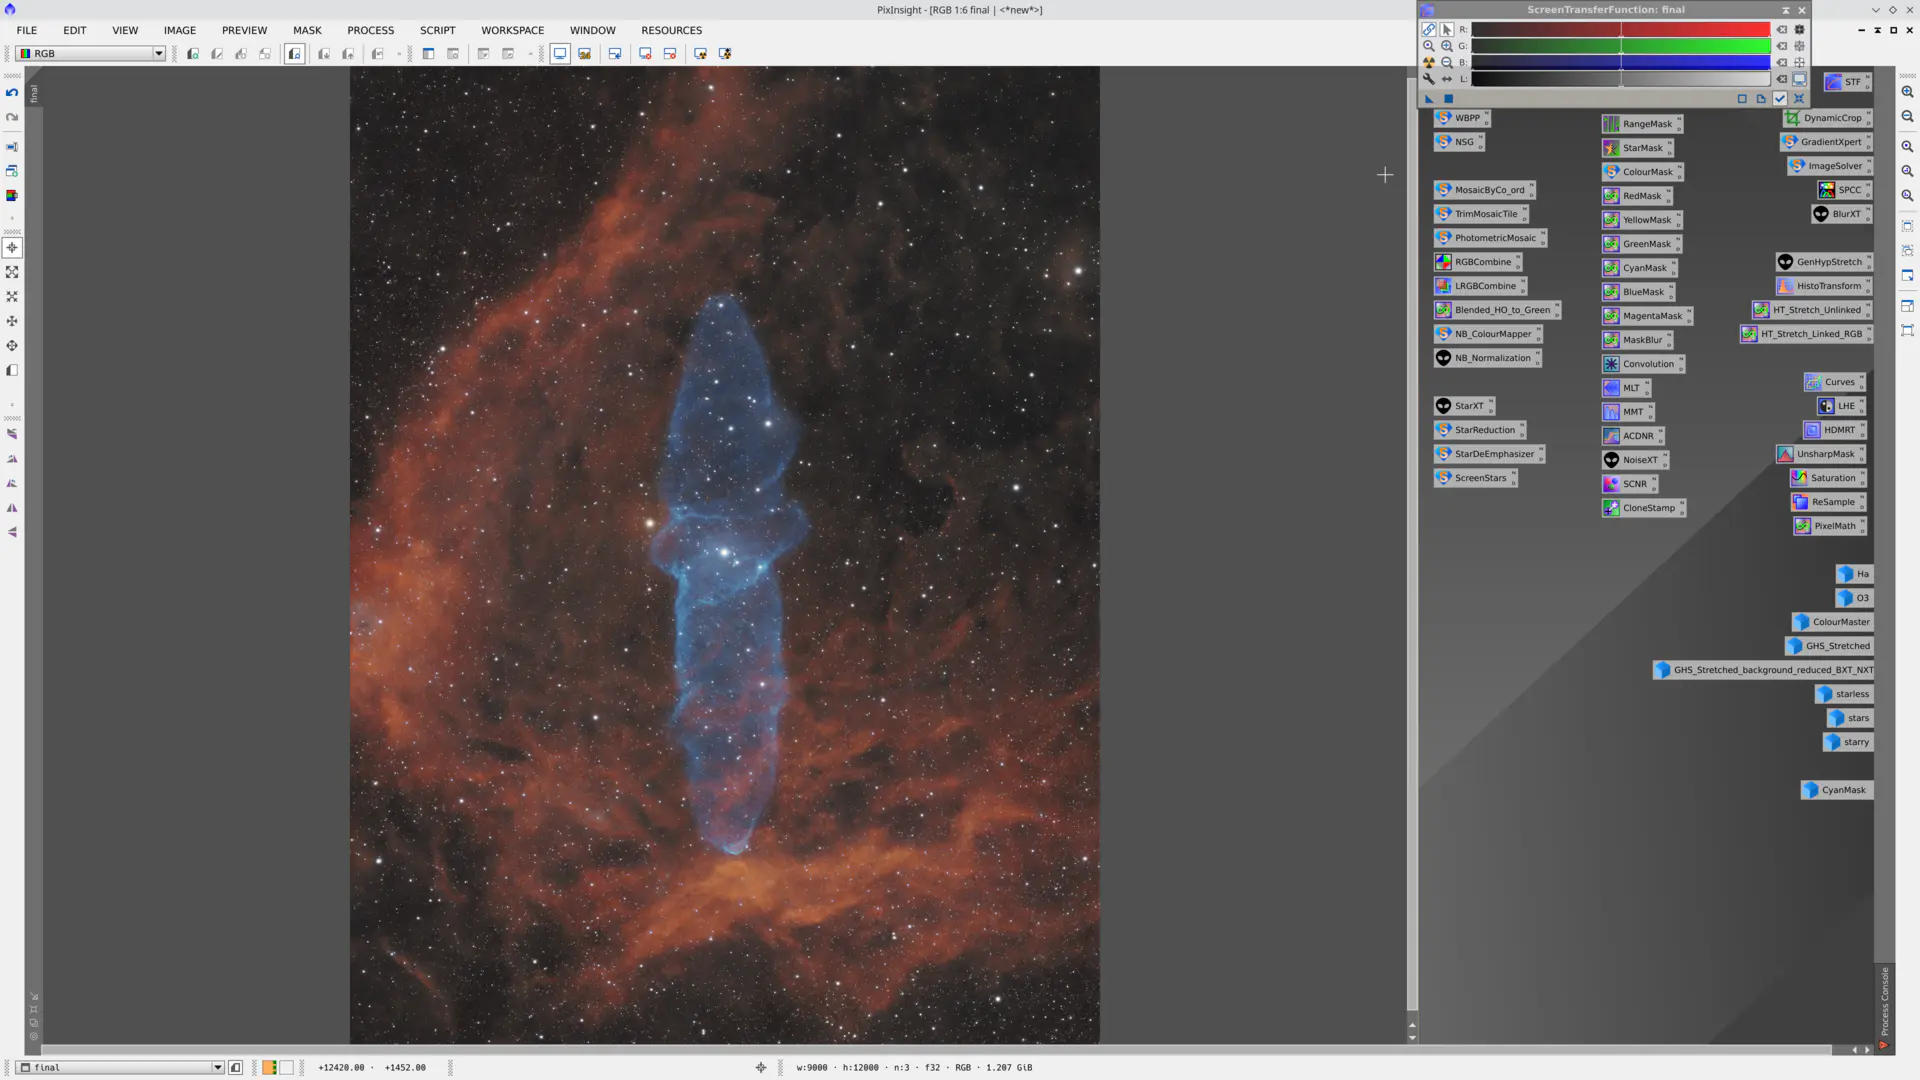Select the DynamicCrop process icon
The height and width of the screenshot is (1080, 1920).
tap(1827, 117)
